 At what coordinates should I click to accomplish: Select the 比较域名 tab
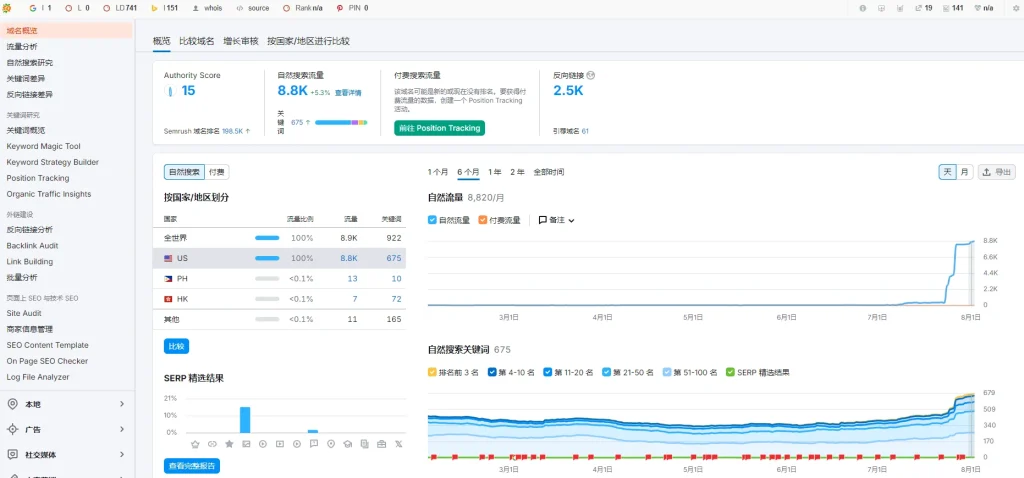197,40
